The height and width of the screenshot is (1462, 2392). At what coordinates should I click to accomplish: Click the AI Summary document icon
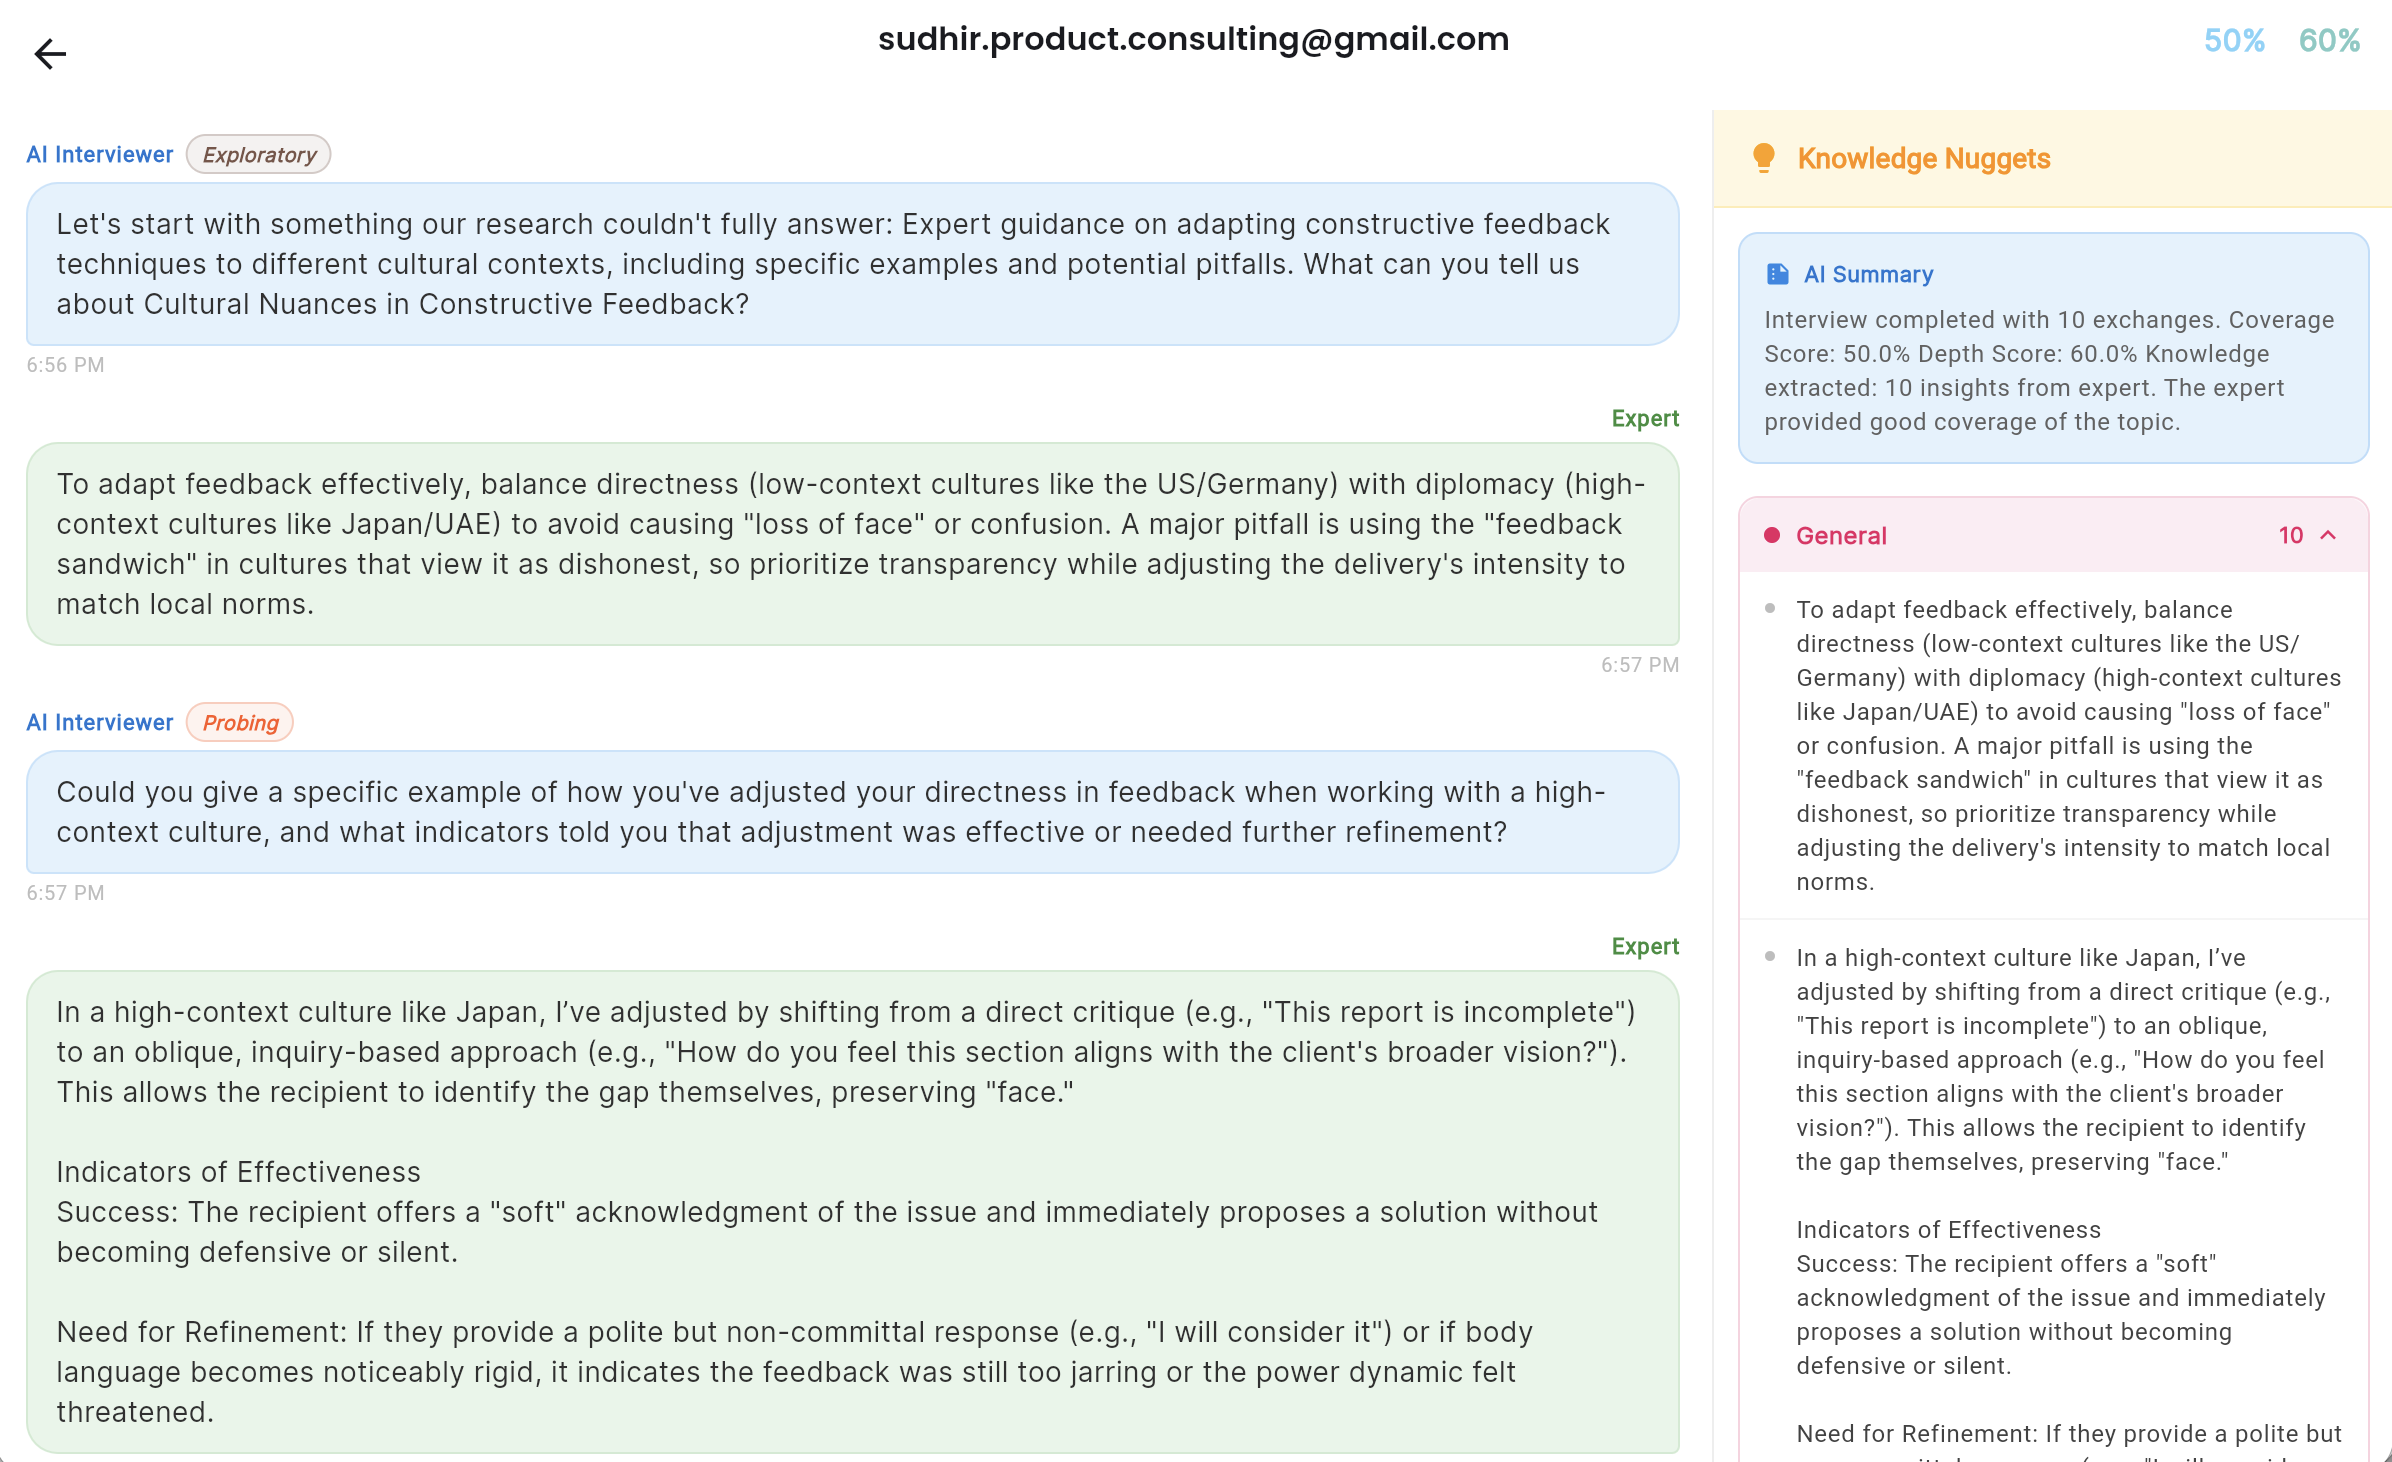[x=1776, y=273]
